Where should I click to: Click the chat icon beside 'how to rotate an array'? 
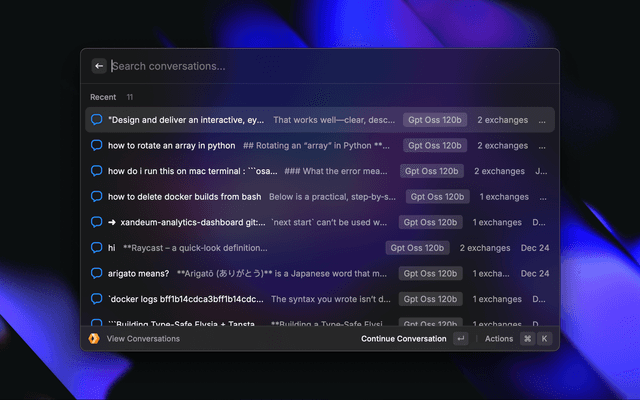97,145
